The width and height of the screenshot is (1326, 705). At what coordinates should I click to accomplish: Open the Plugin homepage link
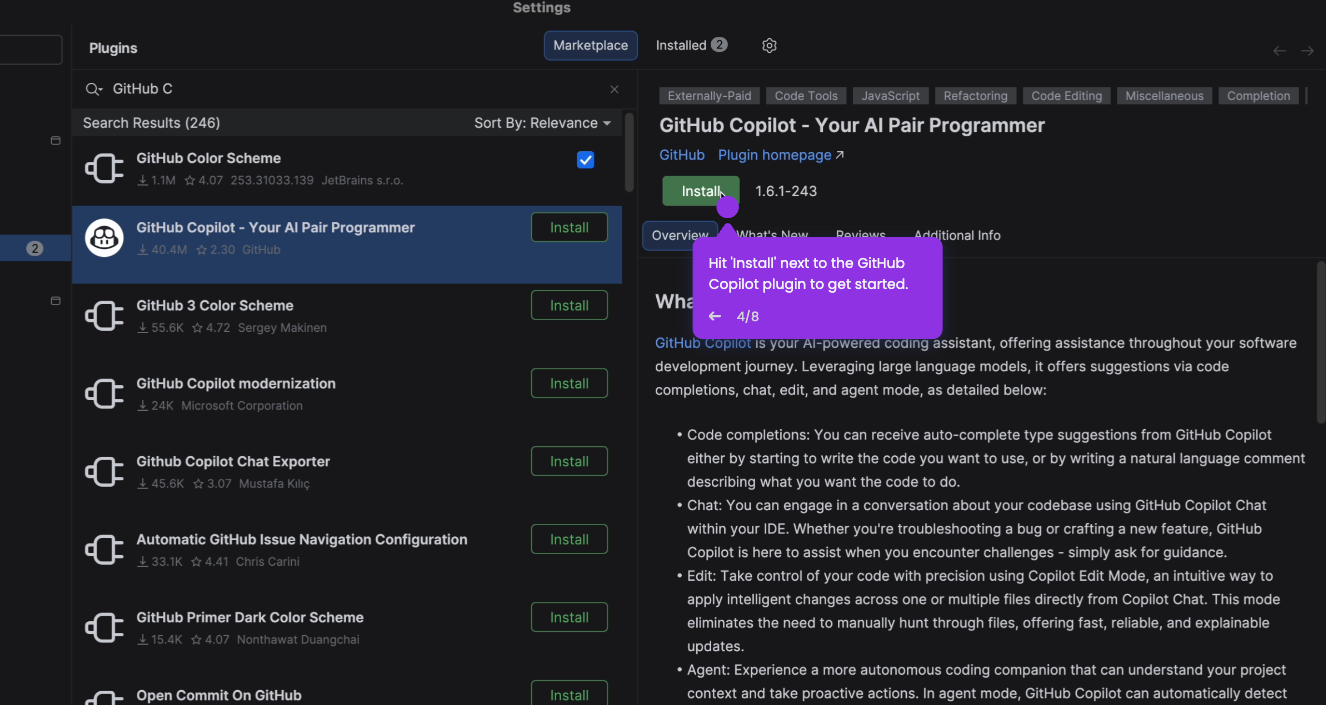click(x=781, y=155)
